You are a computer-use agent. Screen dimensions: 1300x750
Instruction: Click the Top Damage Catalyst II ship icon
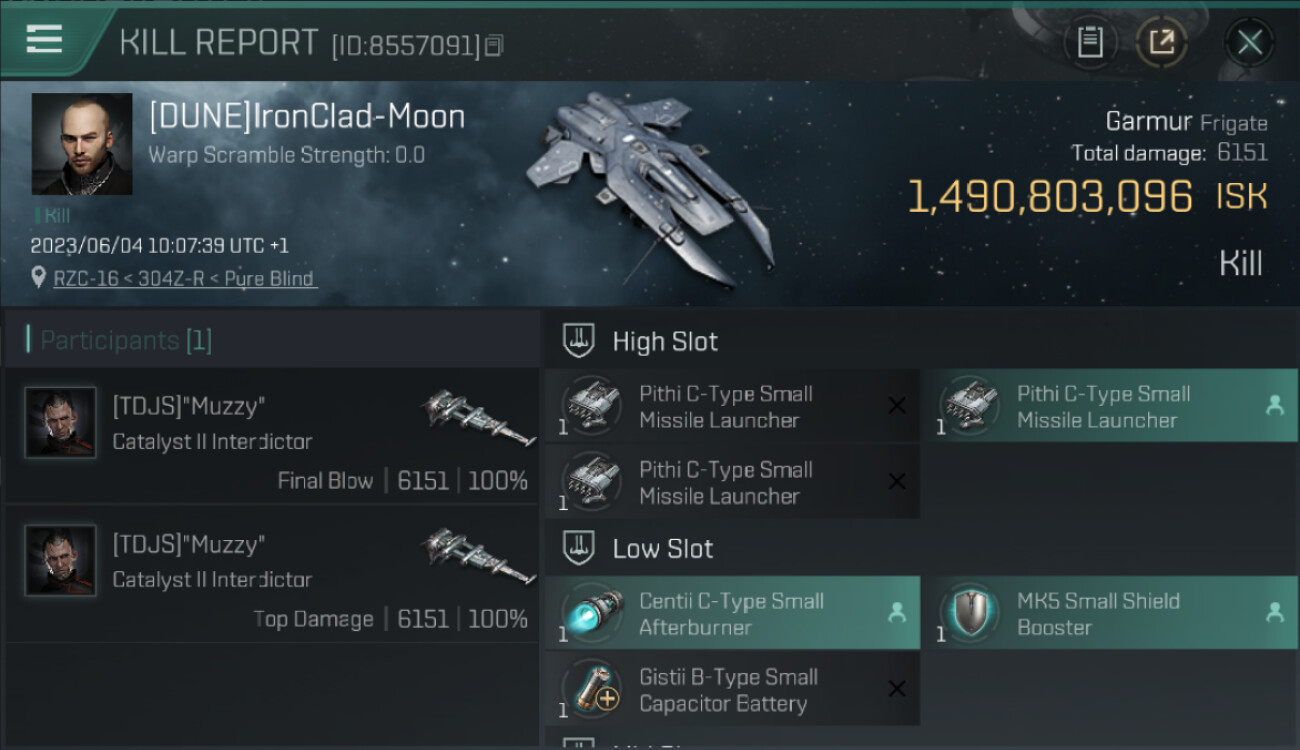click(x=472, y=558)
